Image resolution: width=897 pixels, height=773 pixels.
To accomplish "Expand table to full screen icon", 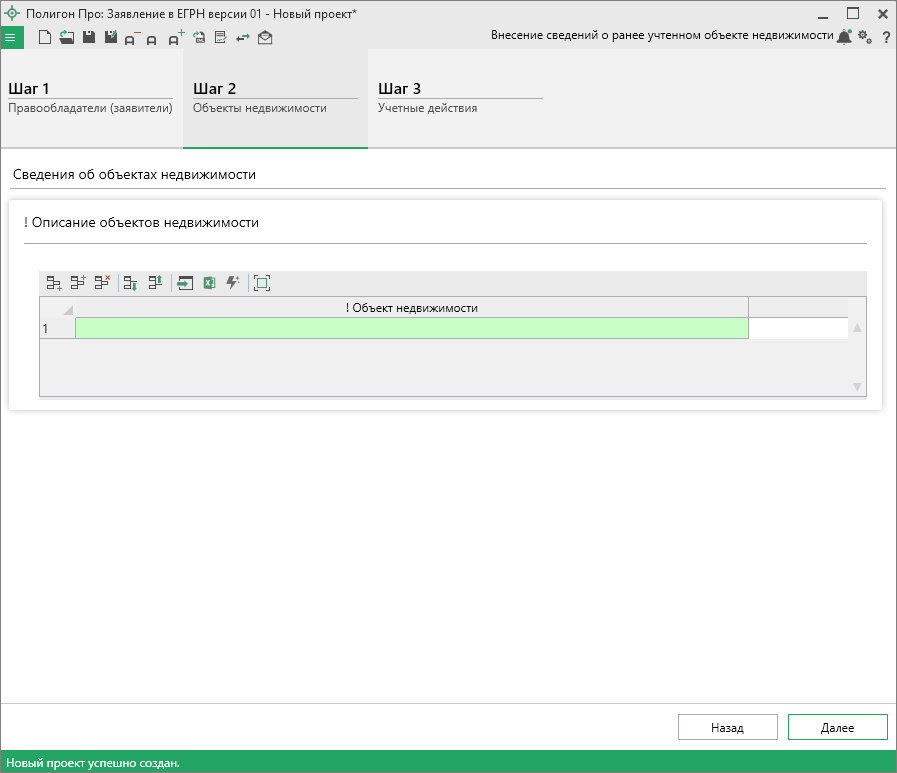I will click(x=262, y=283).
